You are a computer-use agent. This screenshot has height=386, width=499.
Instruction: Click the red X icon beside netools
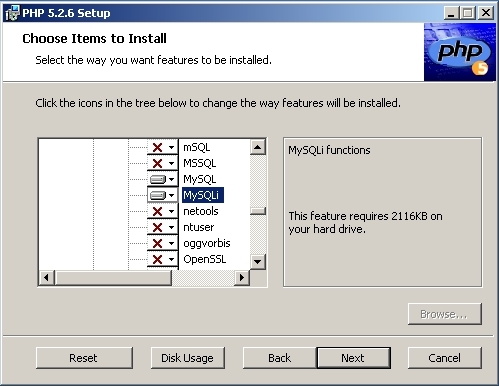[x=157, y=211]
